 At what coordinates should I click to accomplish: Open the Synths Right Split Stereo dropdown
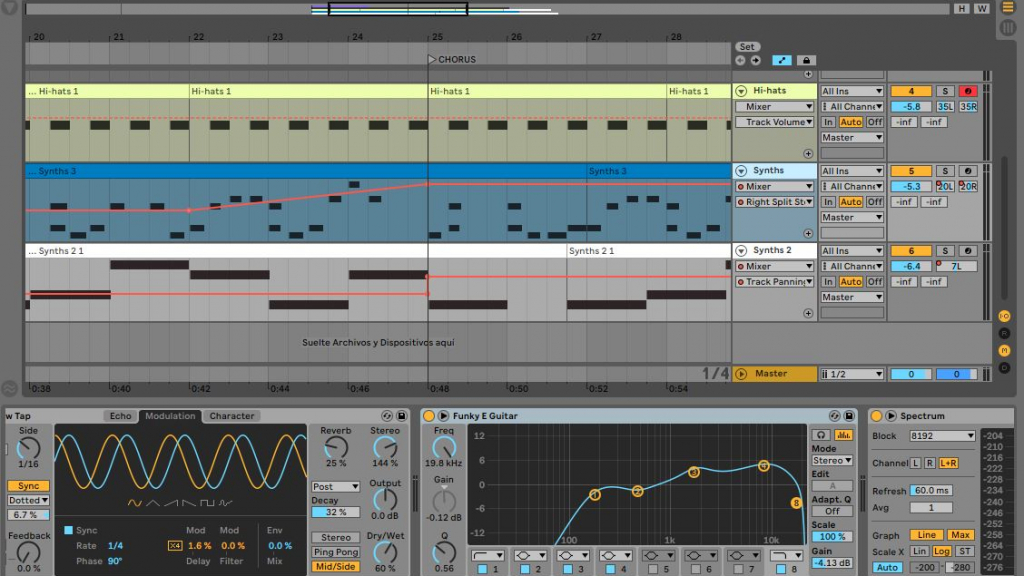point(775,202)
